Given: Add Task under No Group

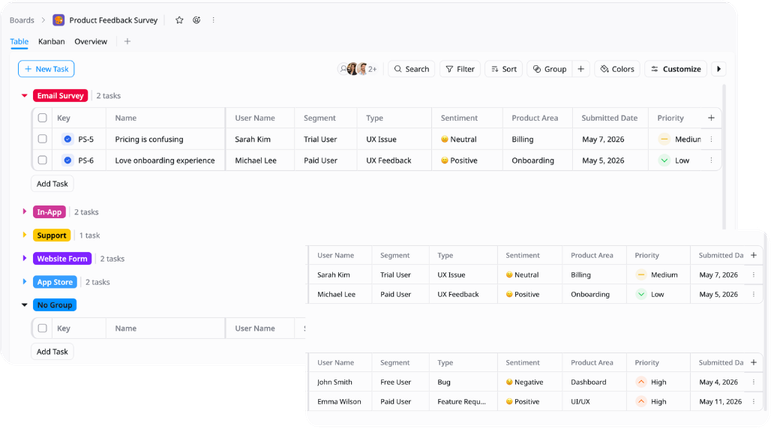Looking at the screenshot, I should click(52, 351).
